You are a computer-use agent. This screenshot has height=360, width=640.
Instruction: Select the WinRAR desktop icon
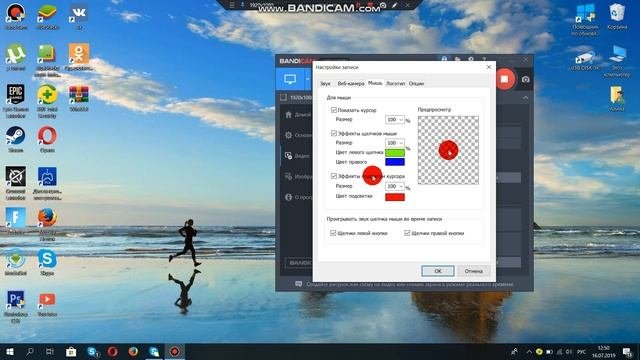[x=79, y=98]
